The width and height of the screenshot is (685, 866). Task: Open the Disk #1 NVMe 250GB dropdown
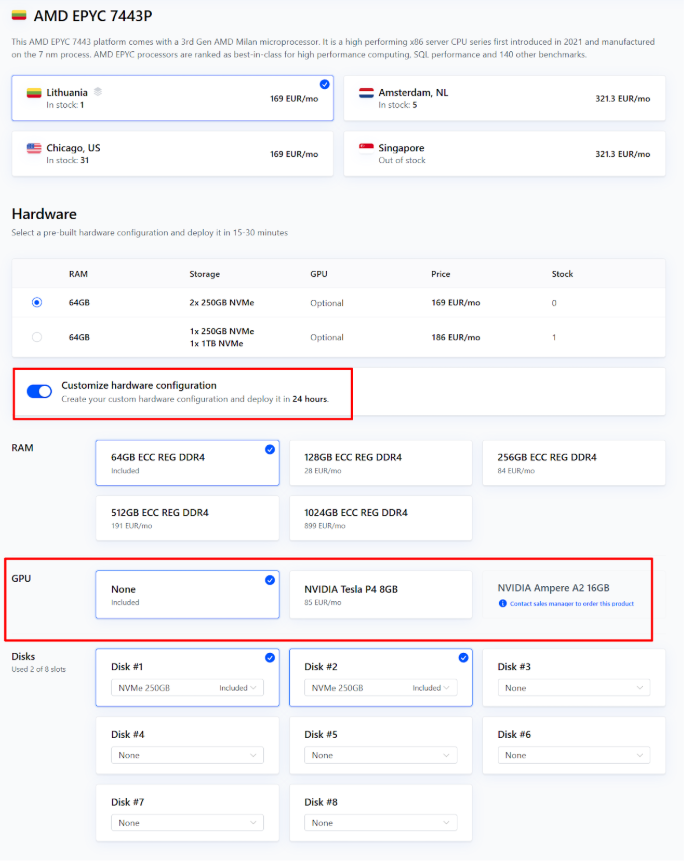(x=187, y=688)
